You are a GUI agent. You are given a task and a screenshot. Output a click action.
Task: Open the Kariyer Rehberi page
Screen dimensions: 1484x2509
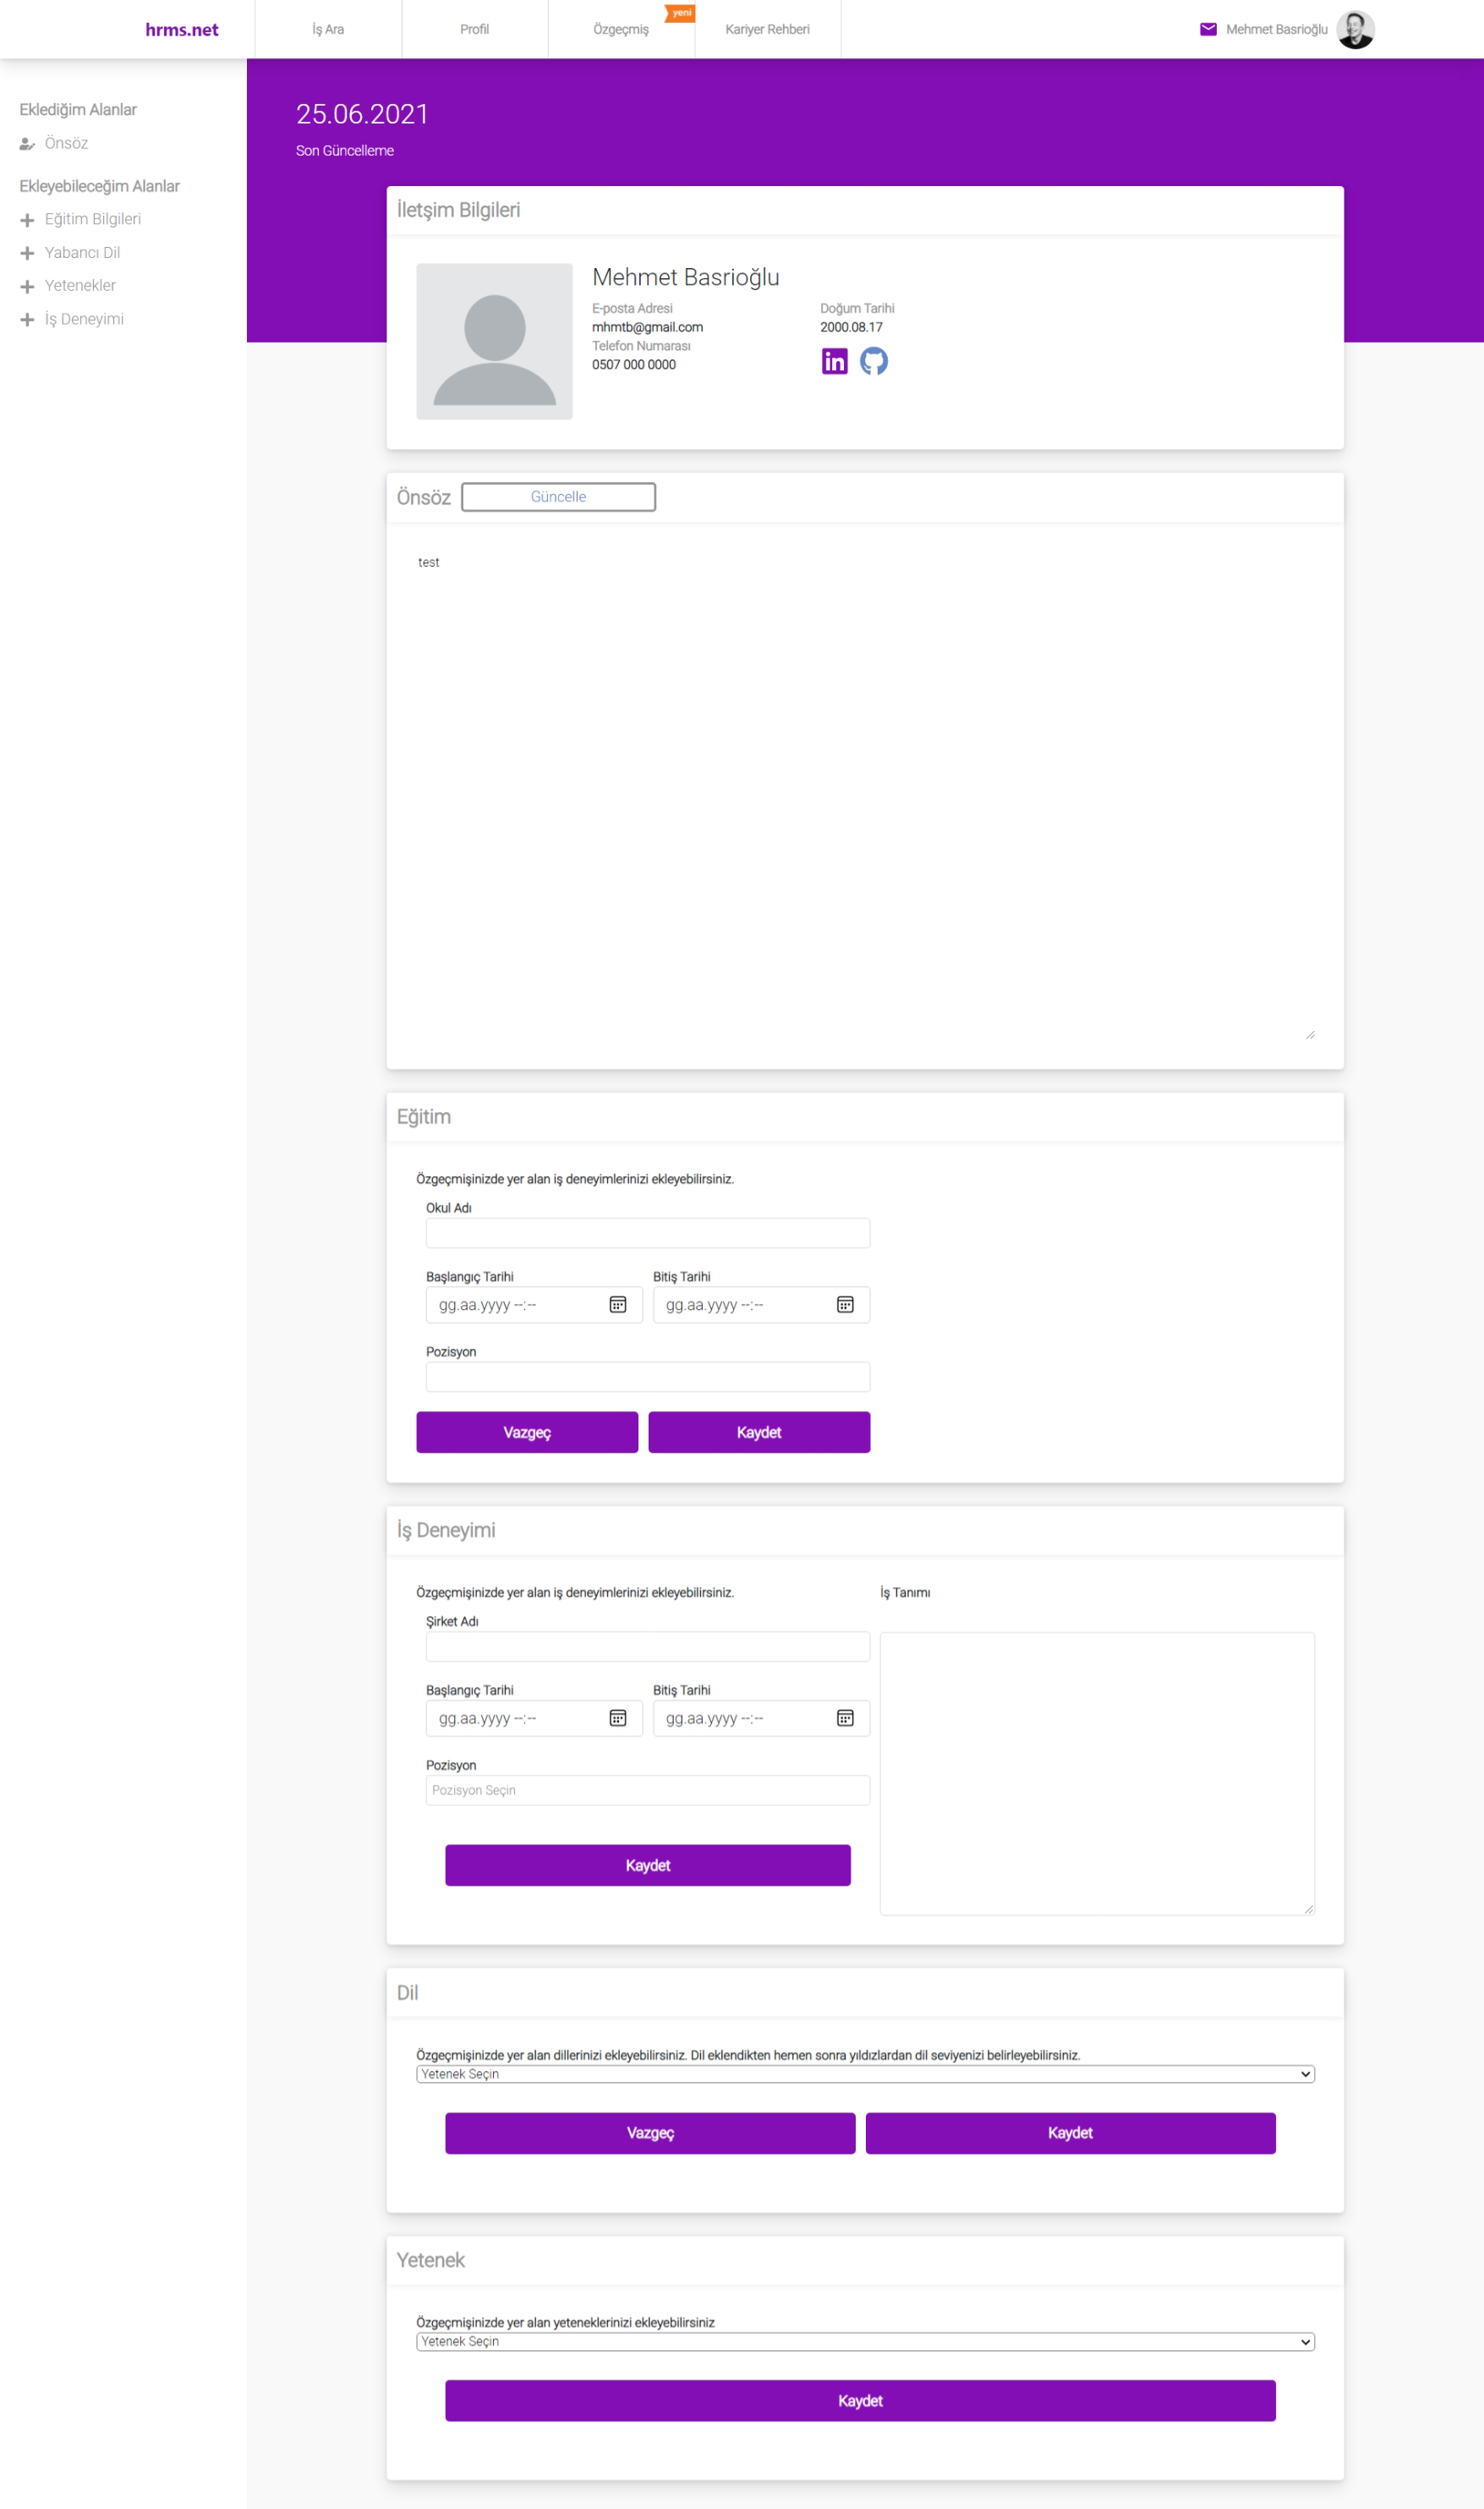pos(768,29)
